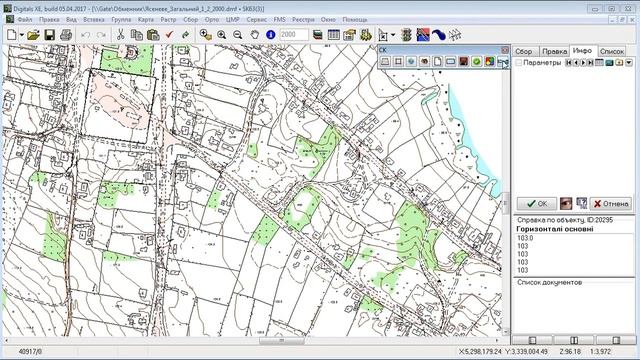Open the Реестри menu
Viewport: 640px width, 360px height.
click(x=303, y=20)
